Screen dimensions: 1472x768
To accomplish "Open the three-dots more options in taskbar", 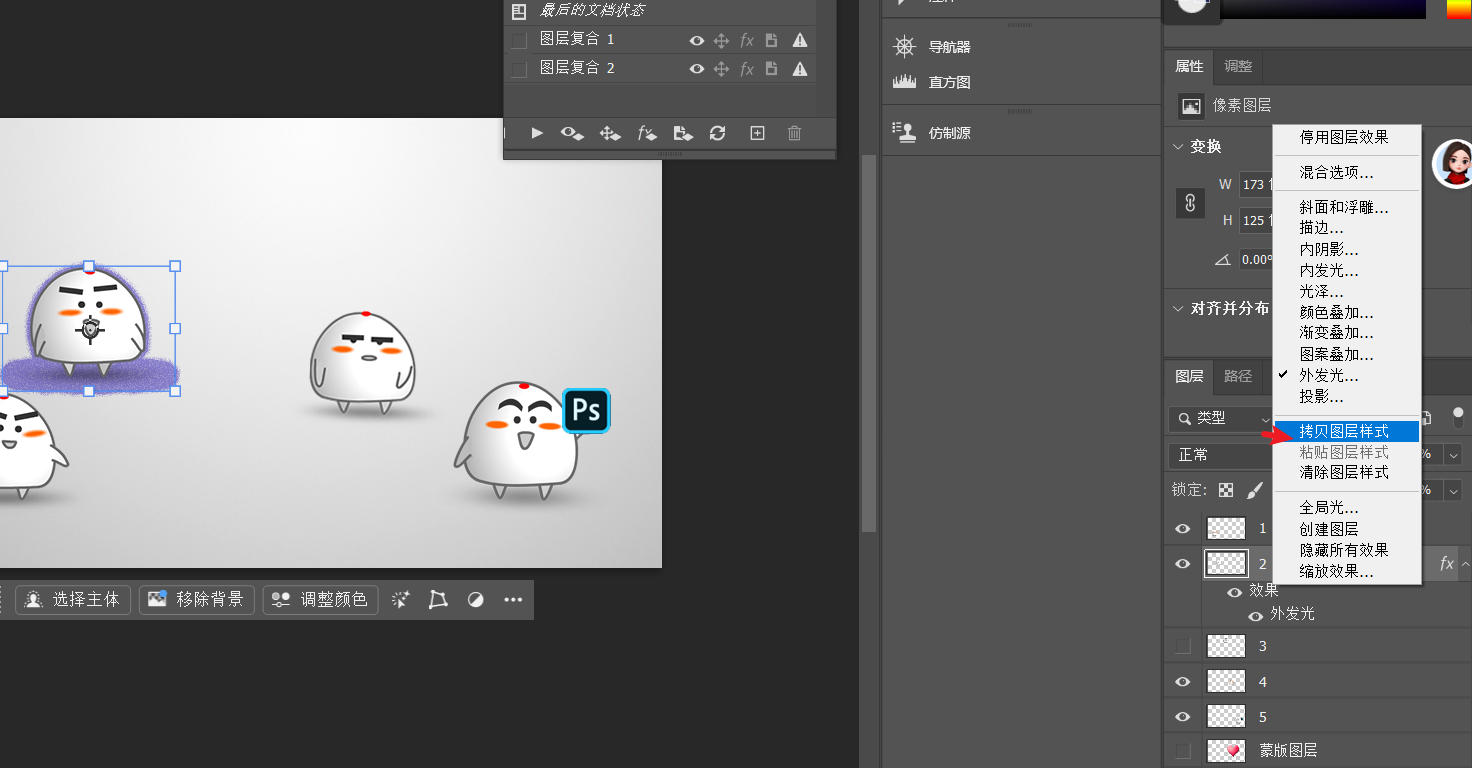I will click(513, 600).
